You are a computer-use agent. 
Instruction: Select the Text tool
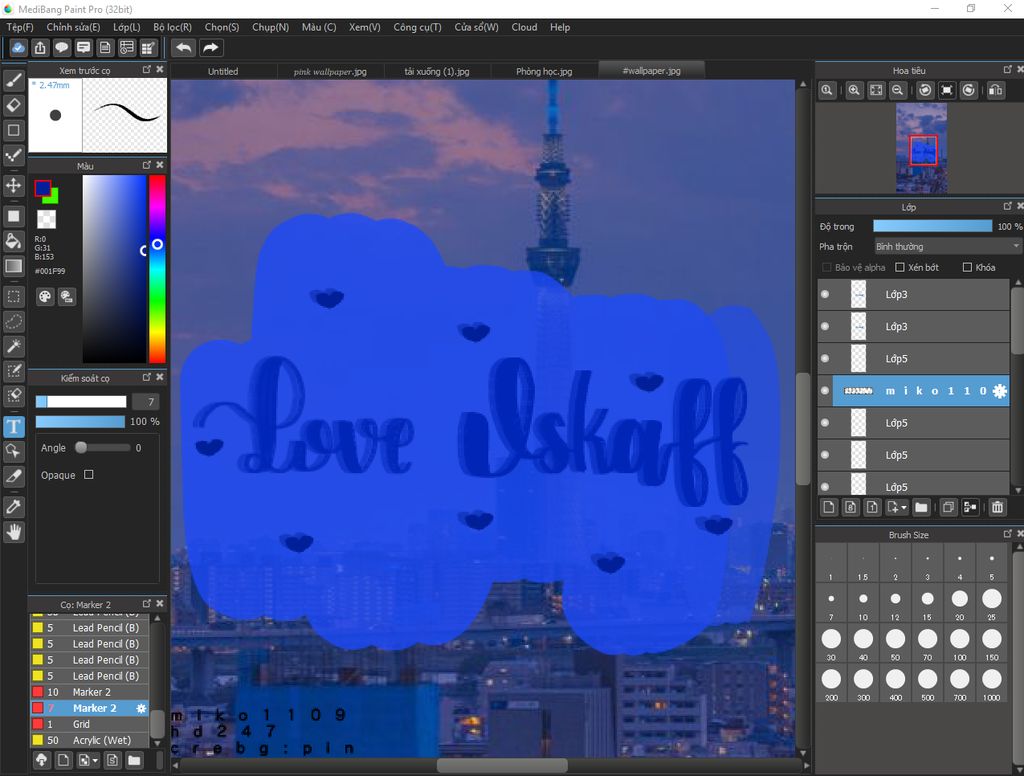(x=13, y=427)
